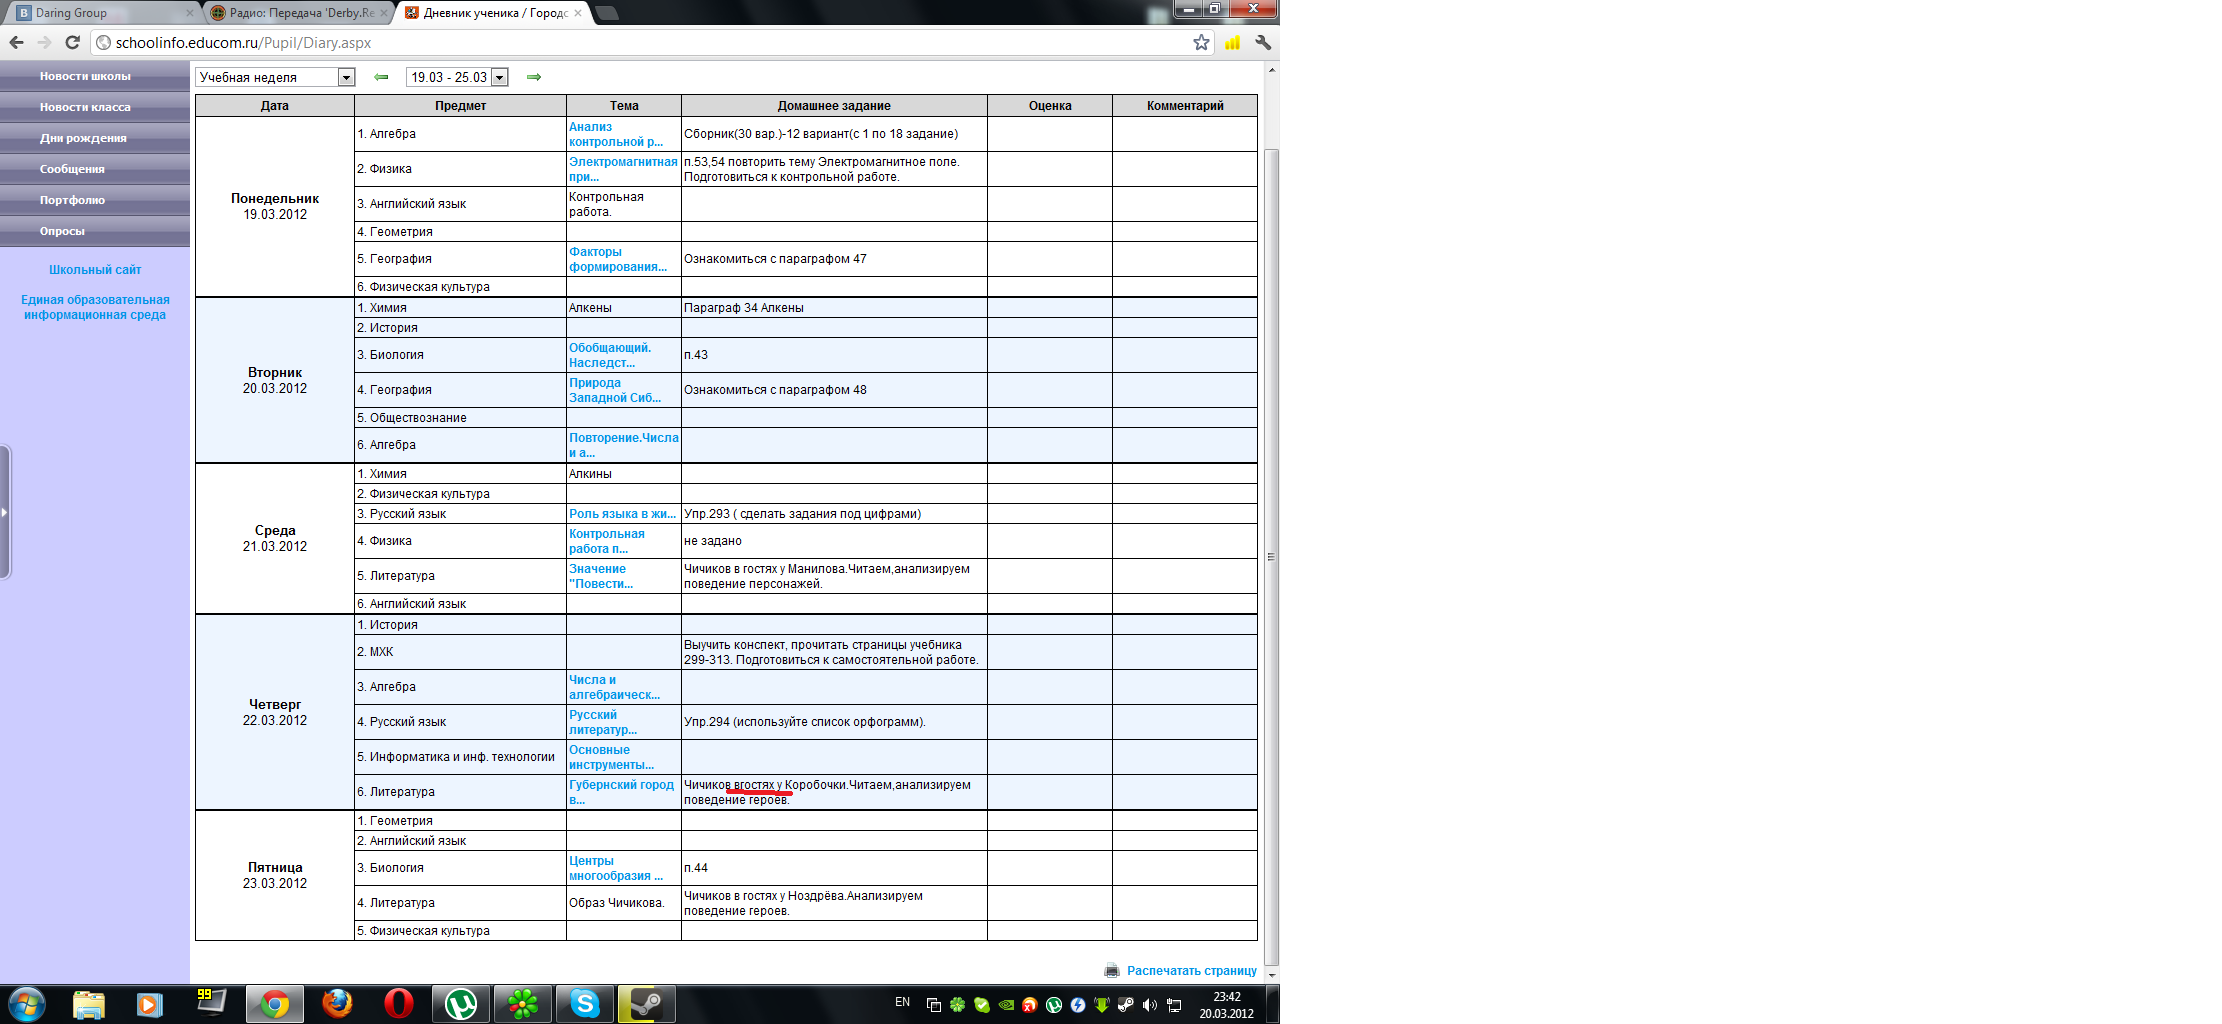Launch Windows Media Player from taskbar
Image resolution: width=2222 pixels, height=1024 pixels.
pyautogui.click(x=150, y=1004)
